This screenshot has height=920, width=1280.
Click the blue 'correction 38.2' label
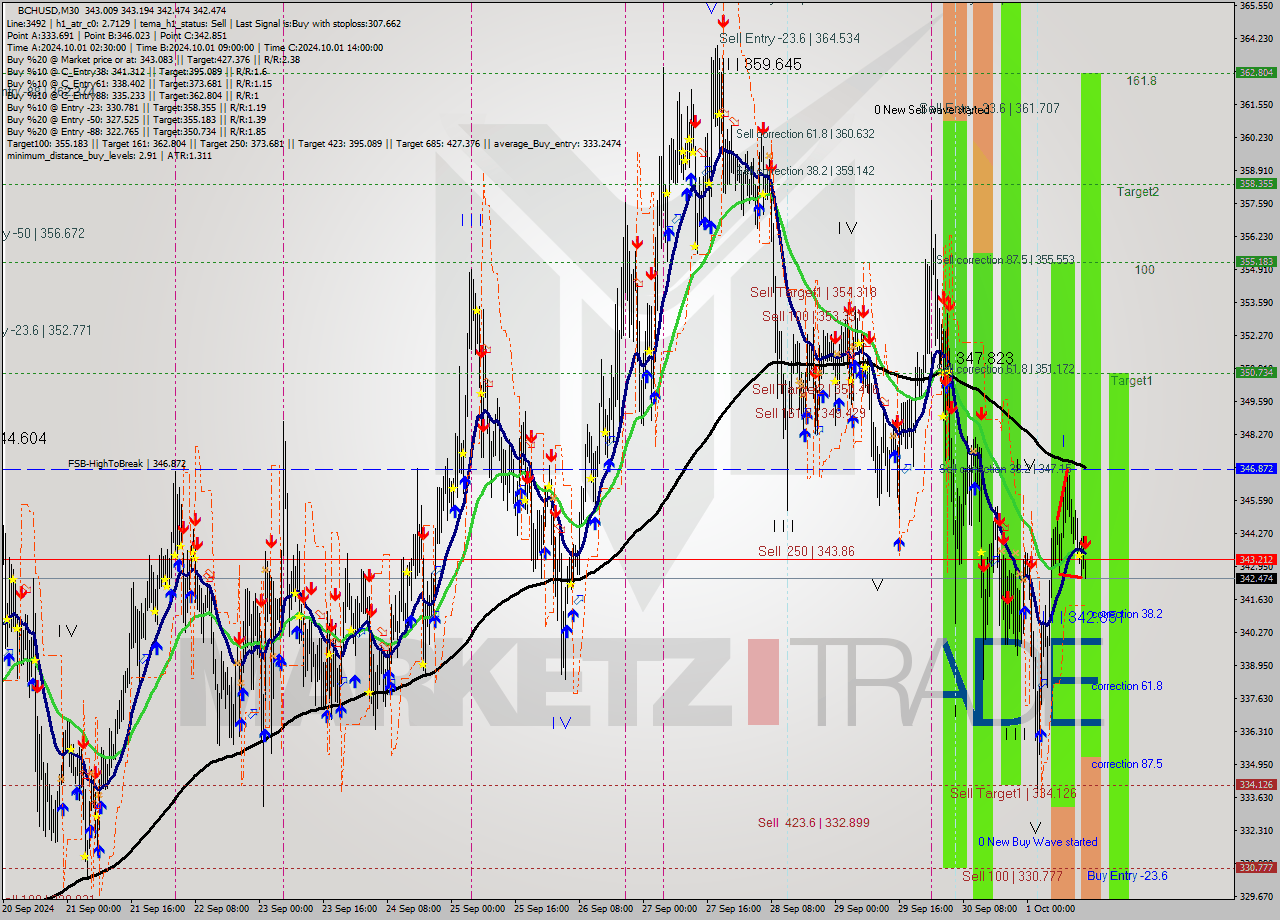1127,614
